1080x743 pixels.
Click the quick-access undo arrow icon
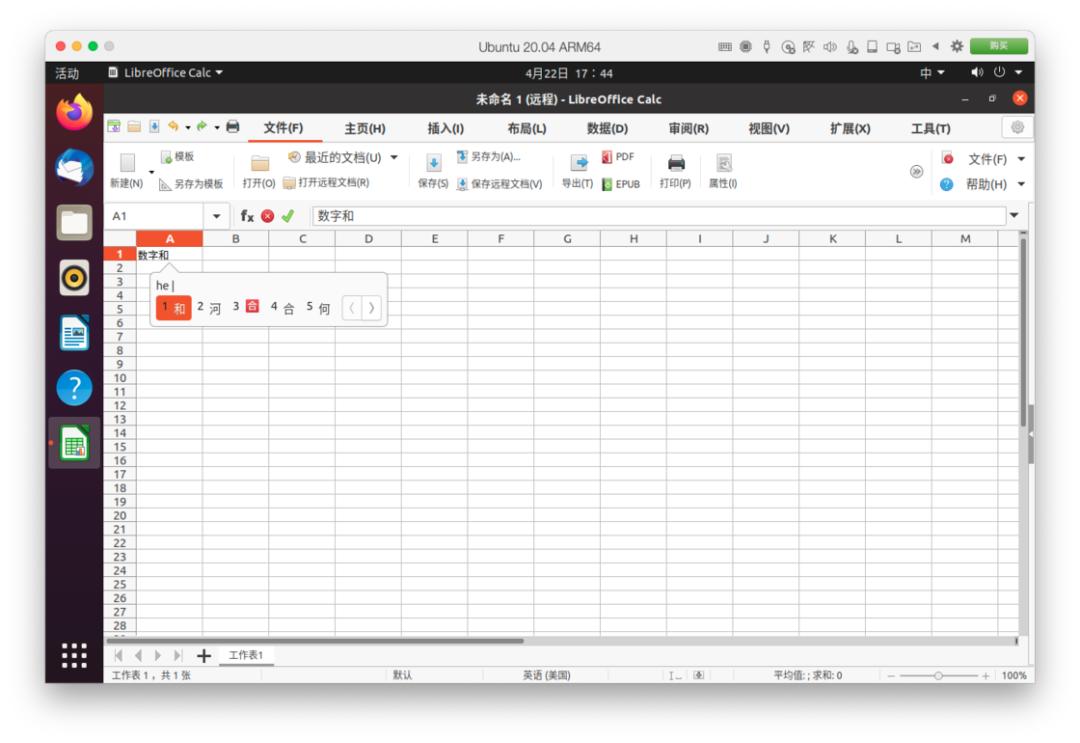(174, 126)
